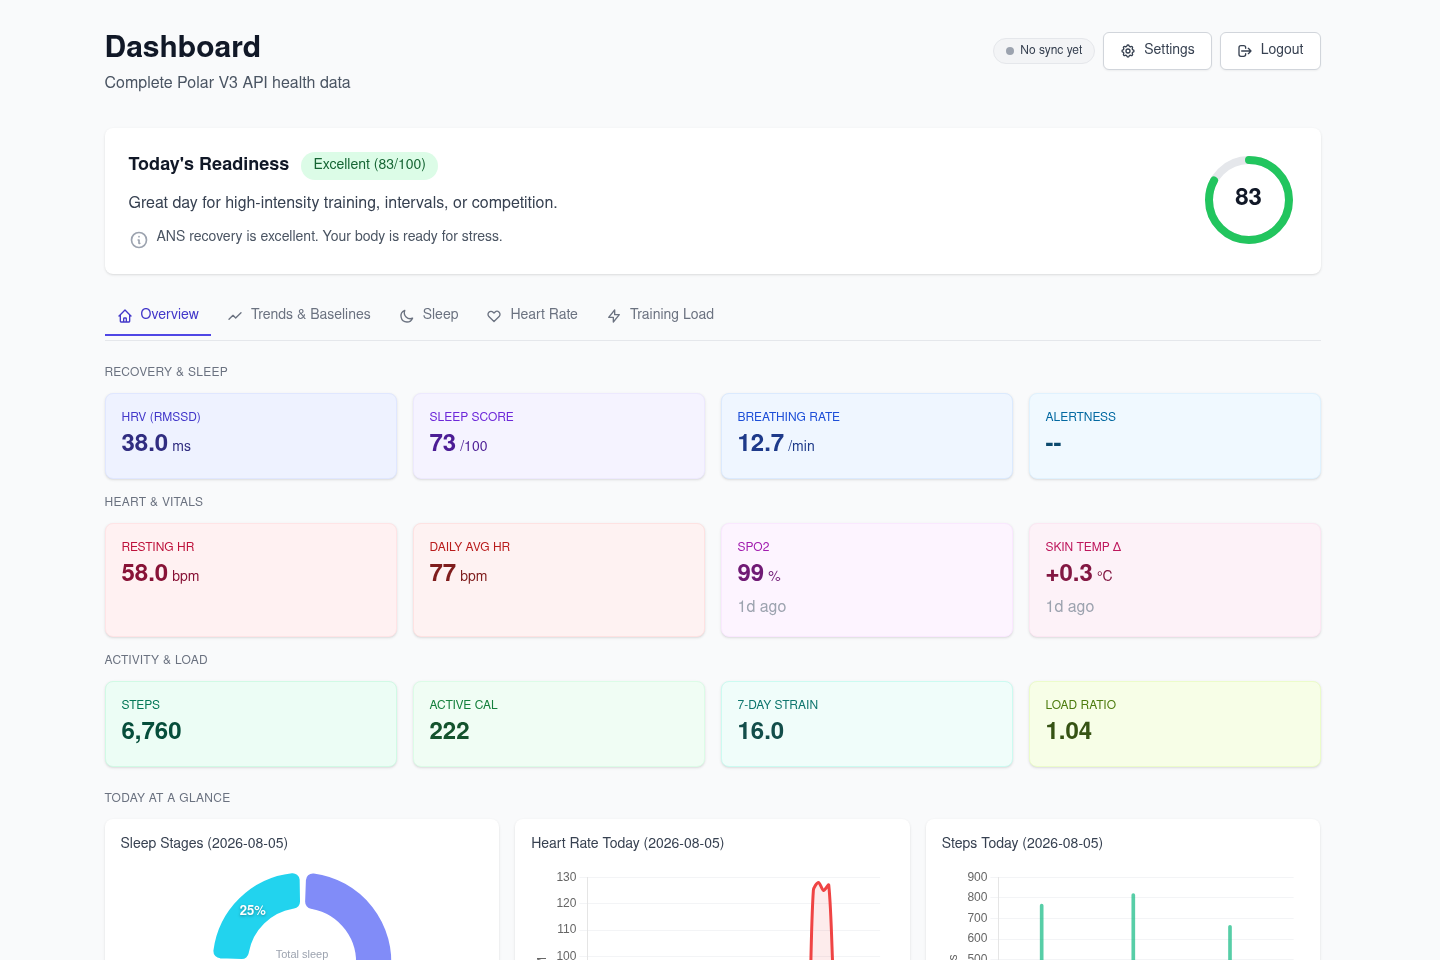Viewport: 1440px width, 960px height.
Task: Click the lightning bolt icon for Training Load
Action: pyautogui.click(x=614, y=316)
